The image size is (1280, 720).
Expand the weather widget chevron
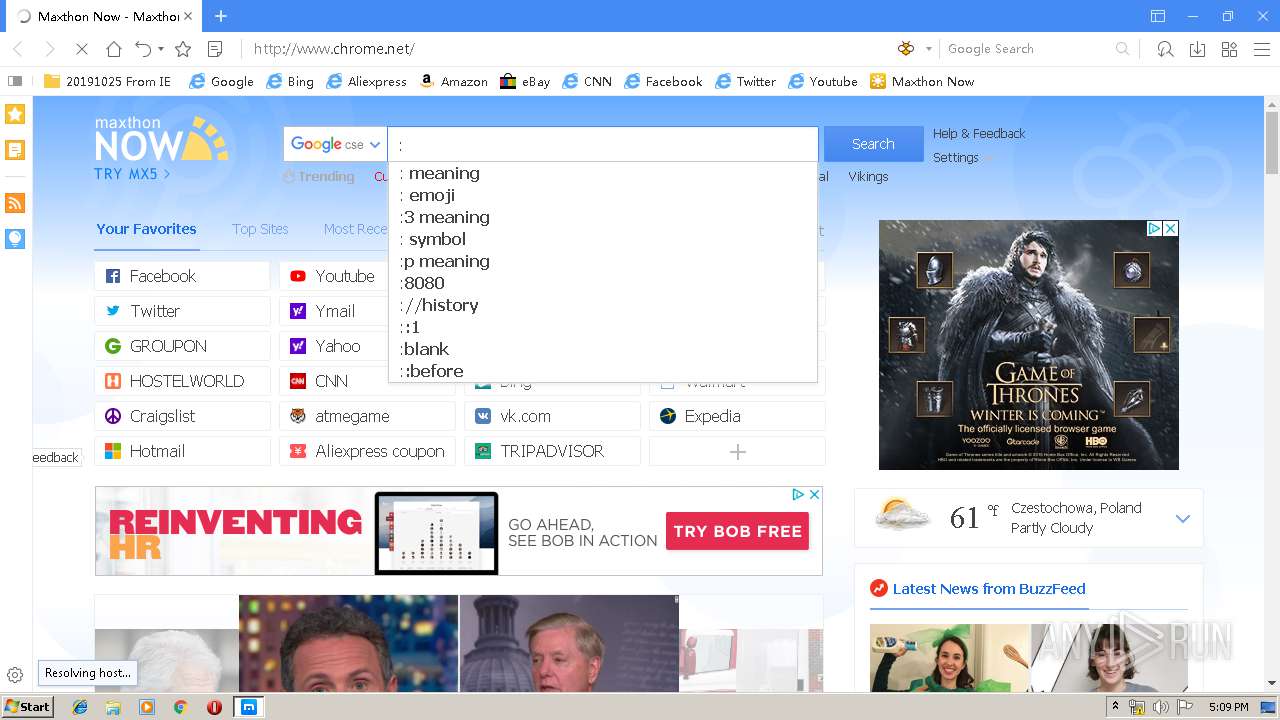pyautogui.click(x=1183, y=518)
